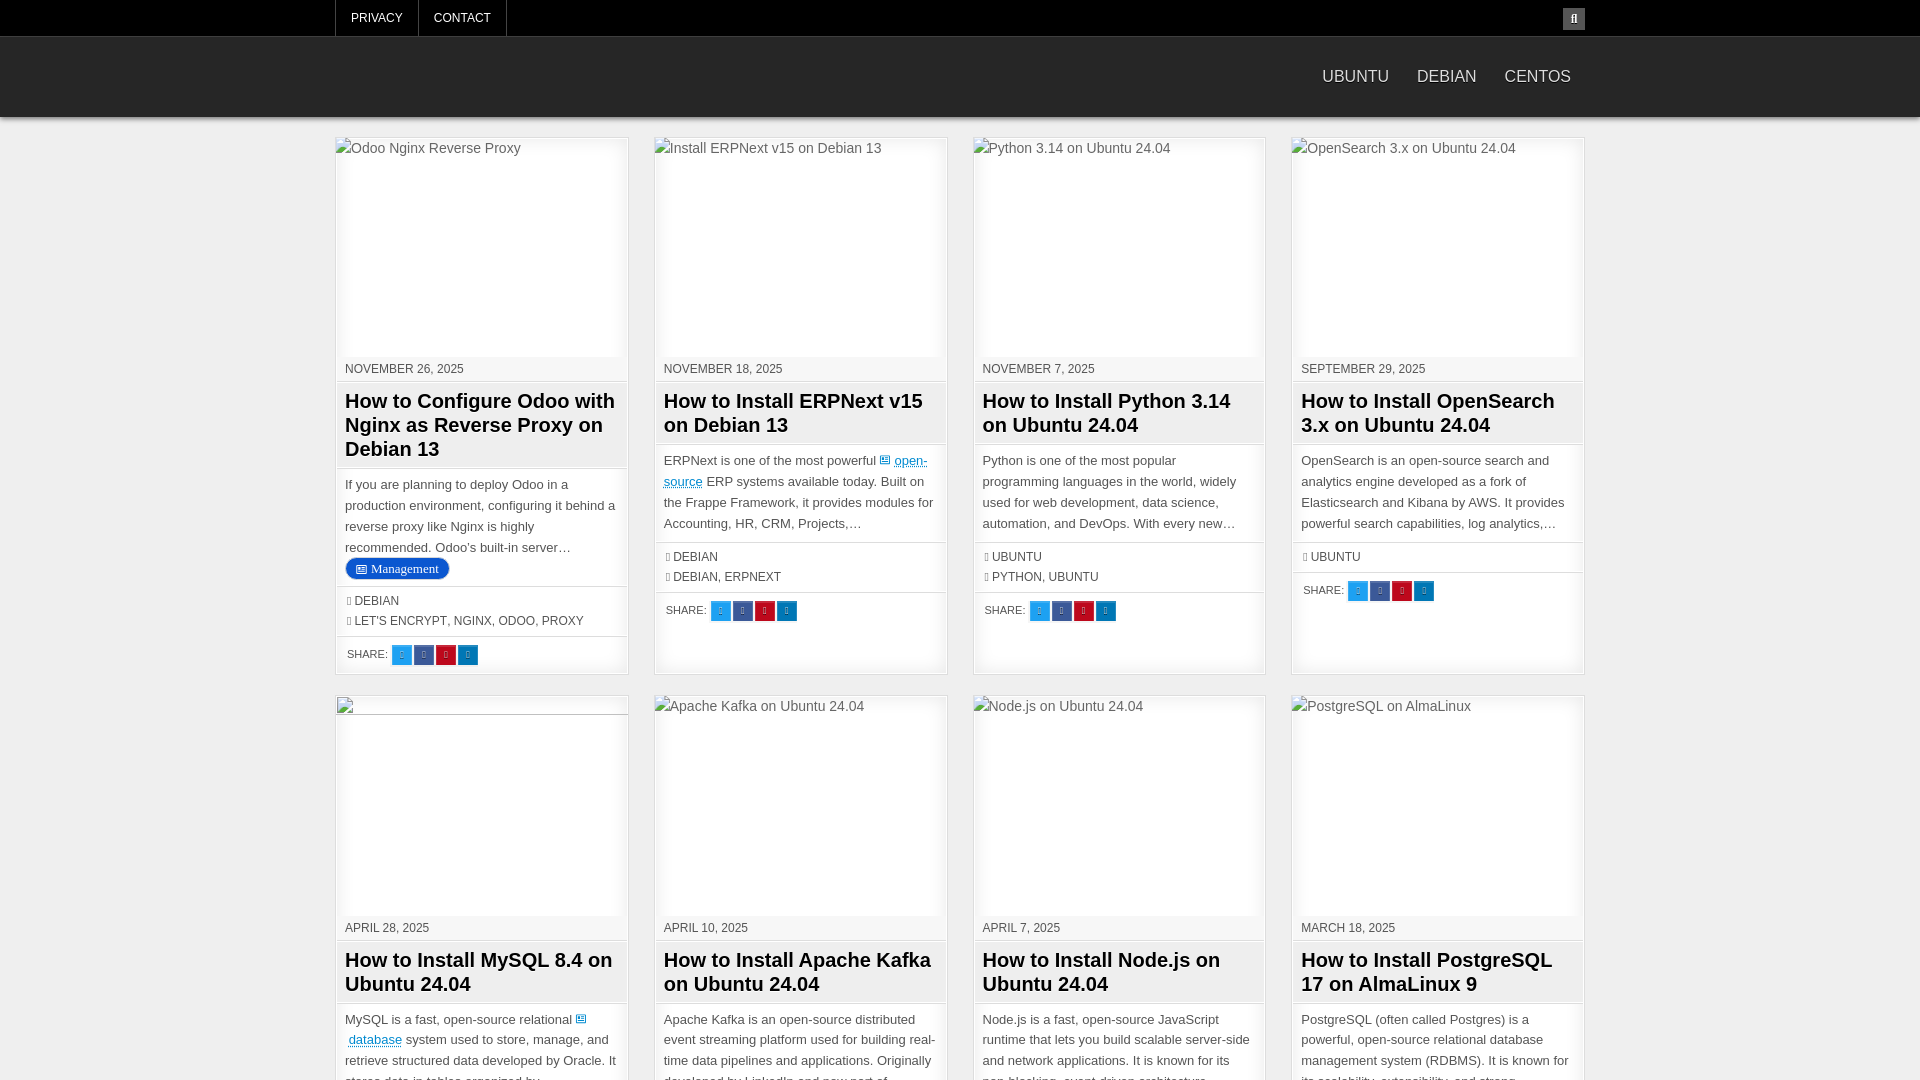Open DEBIAN category above ERPNEXT tag row
Image resolution: width=1920 pixels, height=1080 pixels.
(x=695, y=557)
